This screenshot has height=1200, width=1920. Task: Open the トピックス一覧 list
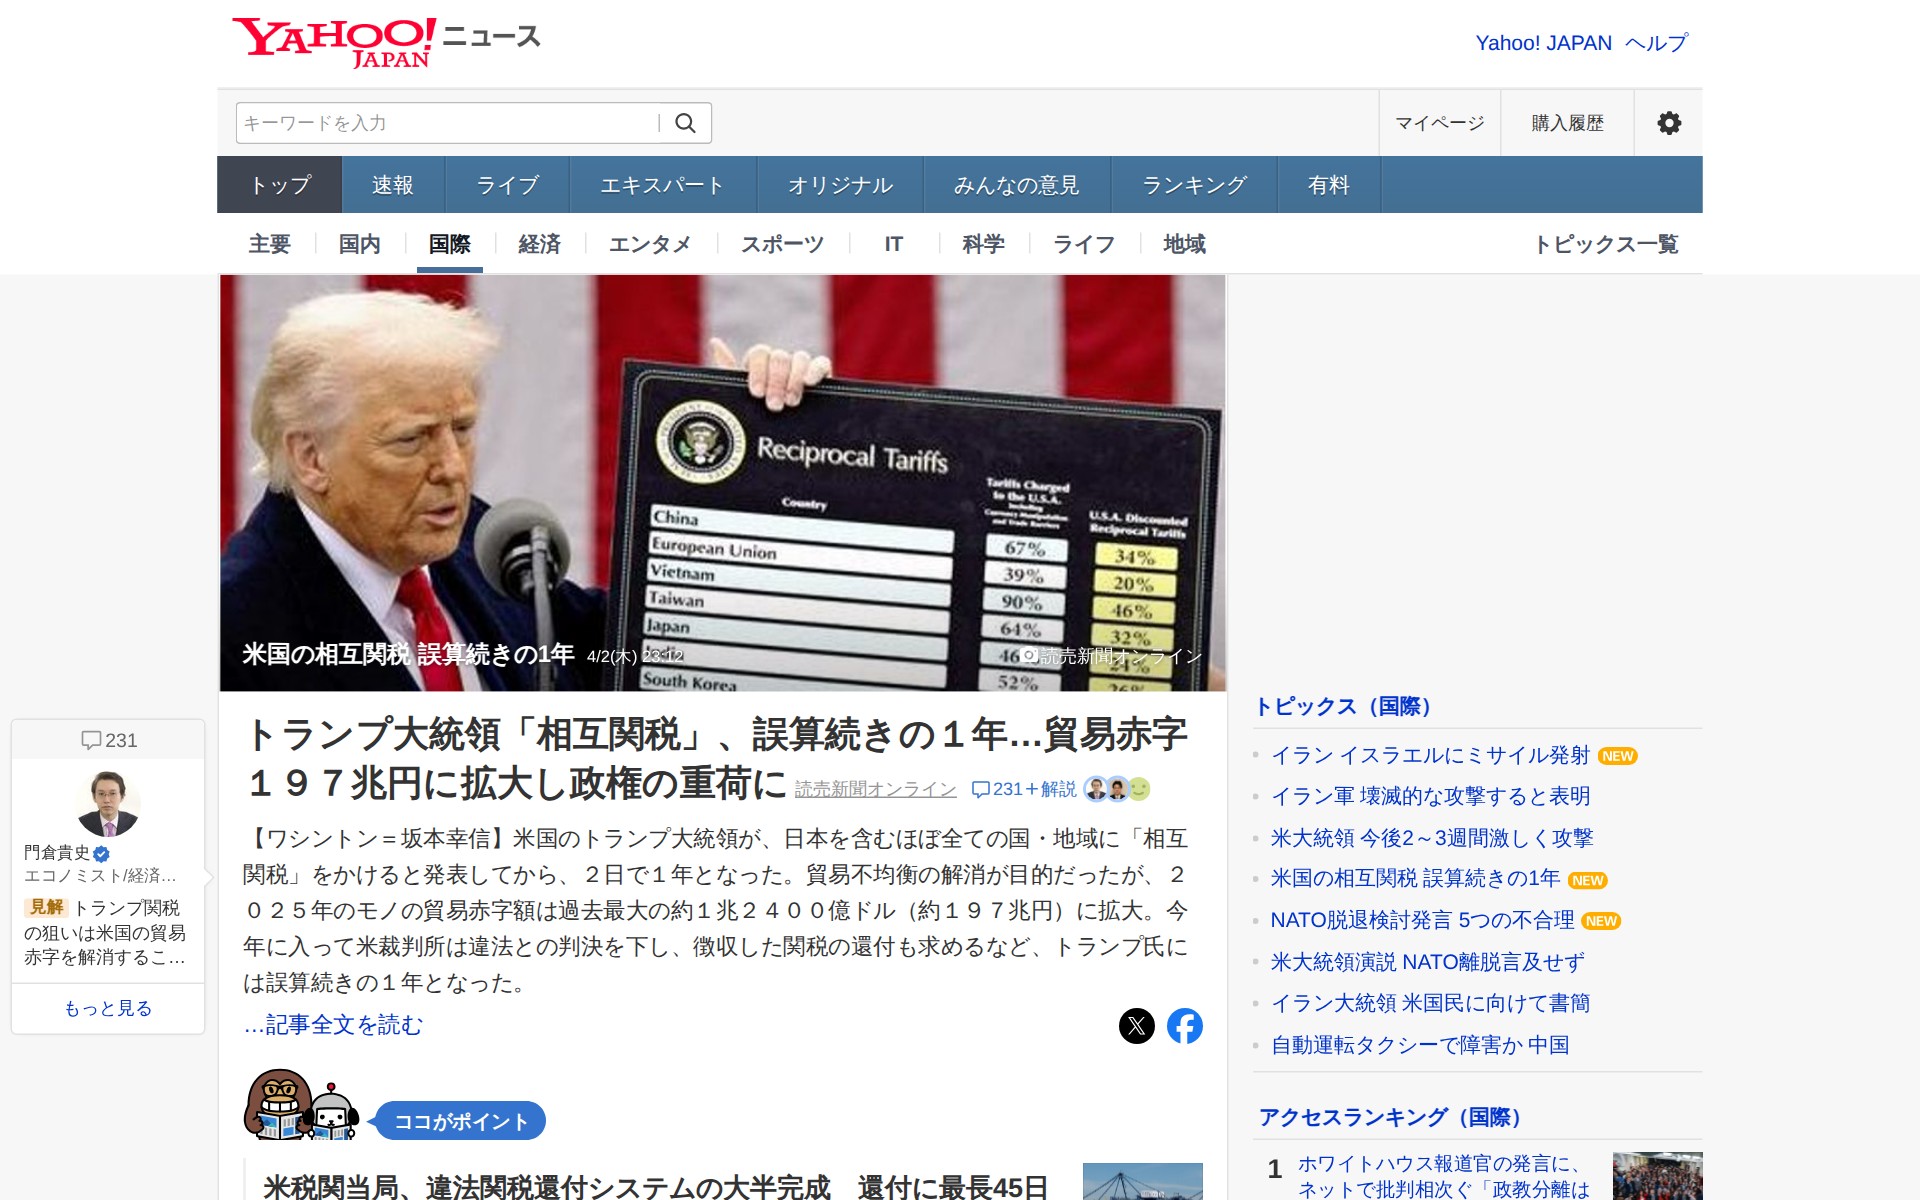point(1606,244)
